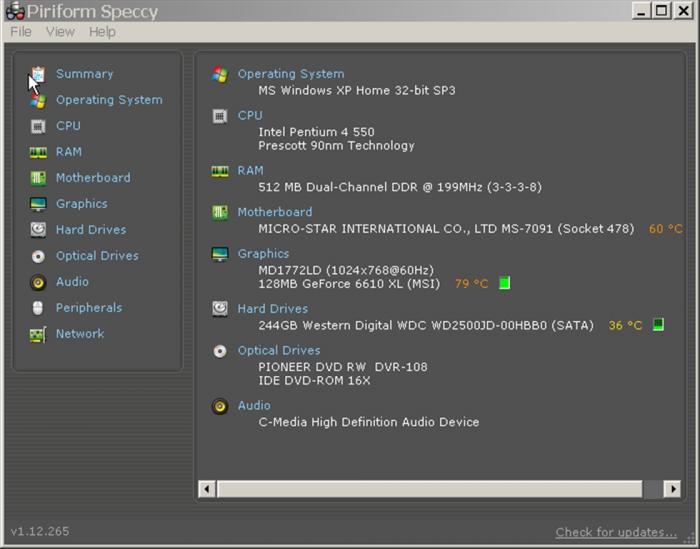Viewport: 700px width, 549px height.
Task: Click the motherboard 60 °C temperature value
Action: coord(666,229)
